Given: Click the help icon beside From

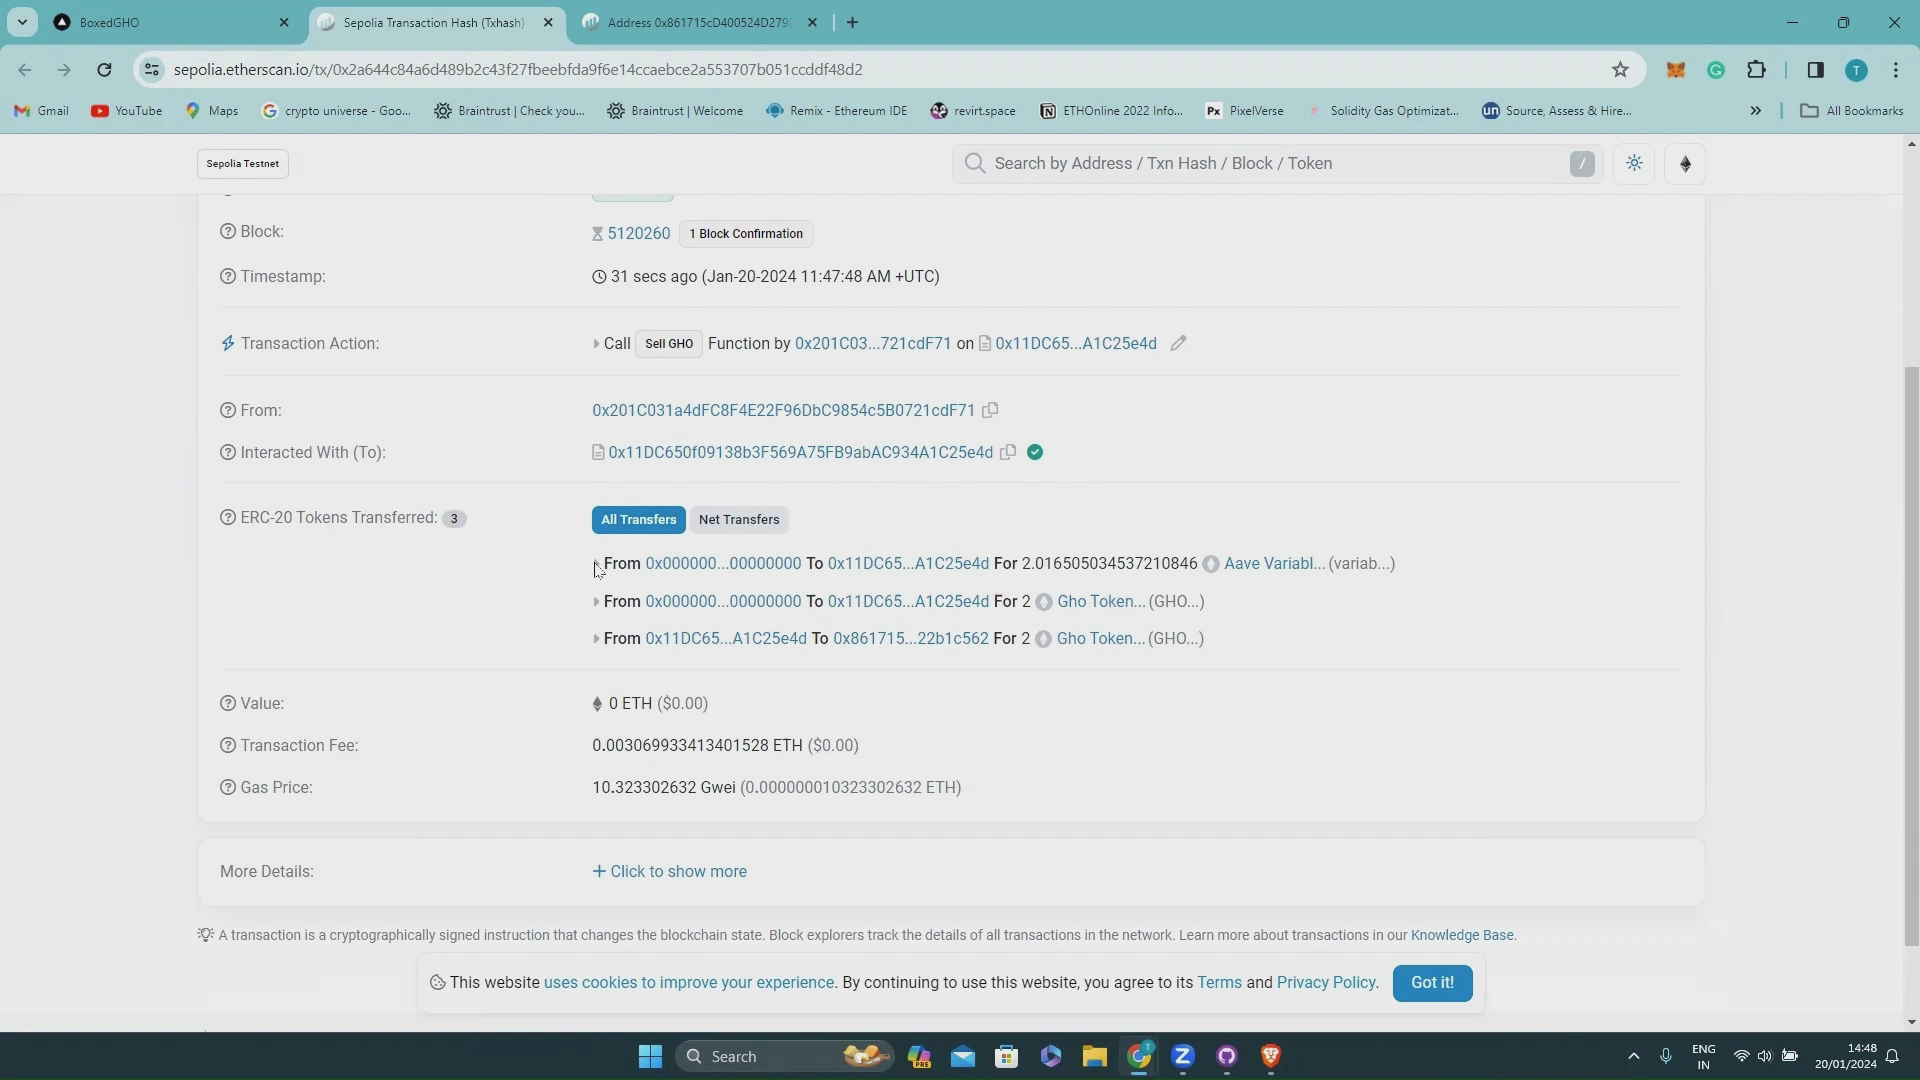Looking at the screenshot, I should (228, 411).
